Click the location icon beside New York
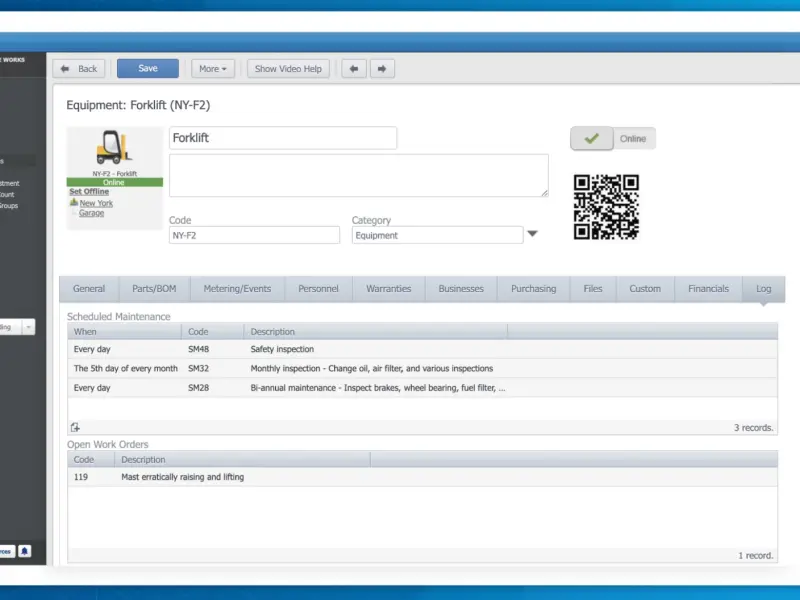 pos(74,203)
